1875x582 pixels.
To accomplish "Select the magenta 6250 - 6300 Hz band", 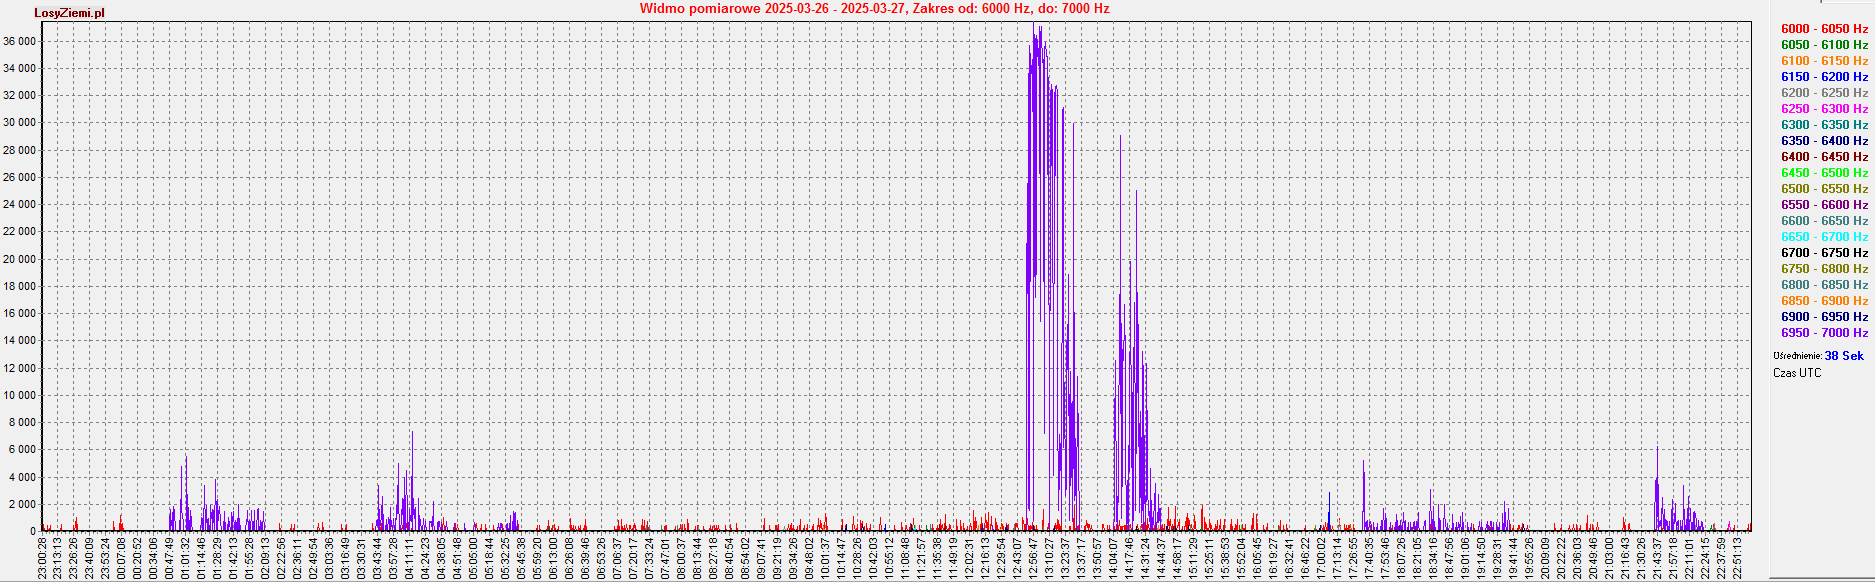I will [x=1824, y=109].
